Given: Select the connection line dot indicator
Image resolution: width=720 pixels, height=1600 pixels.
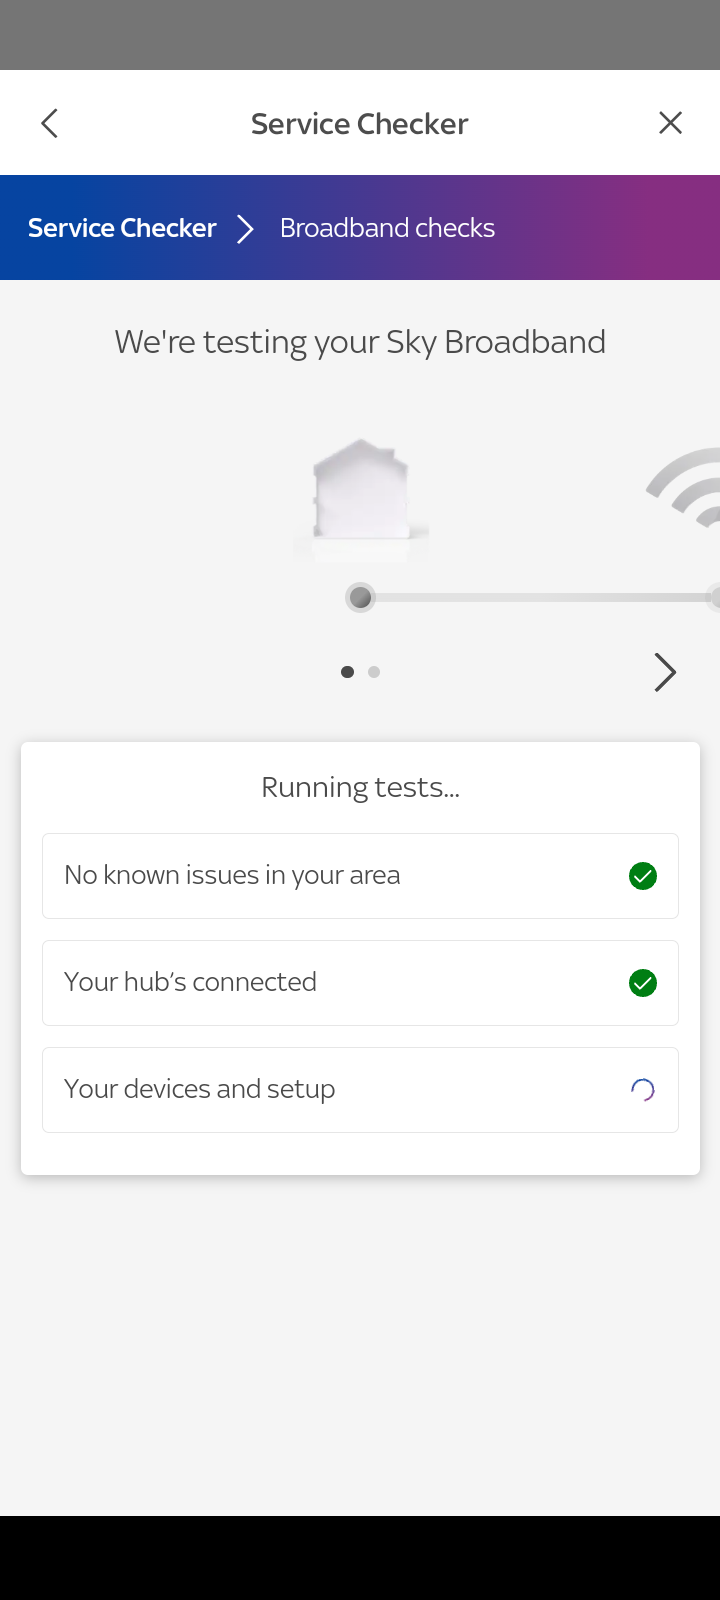Looking at the screenshot, I should 360,597.
